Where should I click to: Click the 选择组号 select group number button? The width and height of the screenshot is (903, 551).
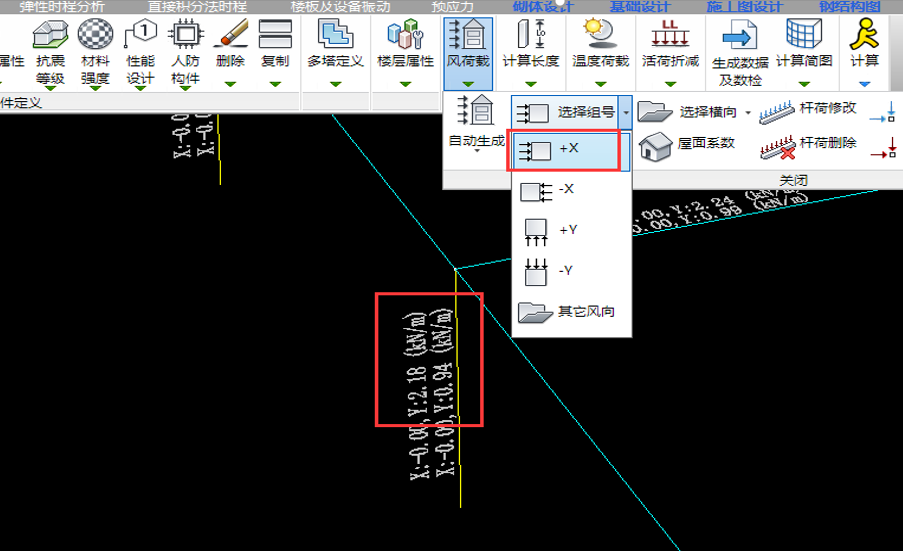tap(565, 112)
